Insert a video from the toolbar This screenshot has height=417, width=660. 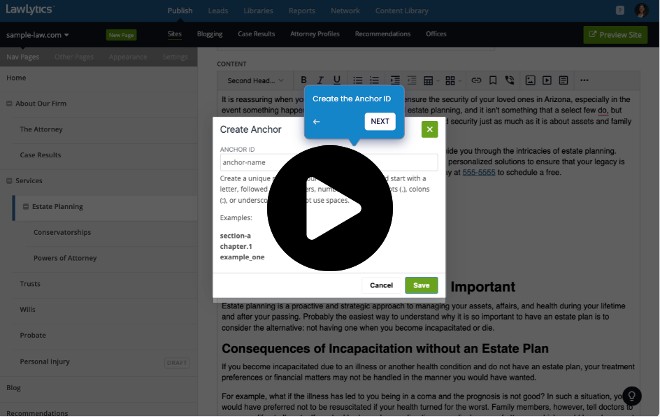click(547, 80)
